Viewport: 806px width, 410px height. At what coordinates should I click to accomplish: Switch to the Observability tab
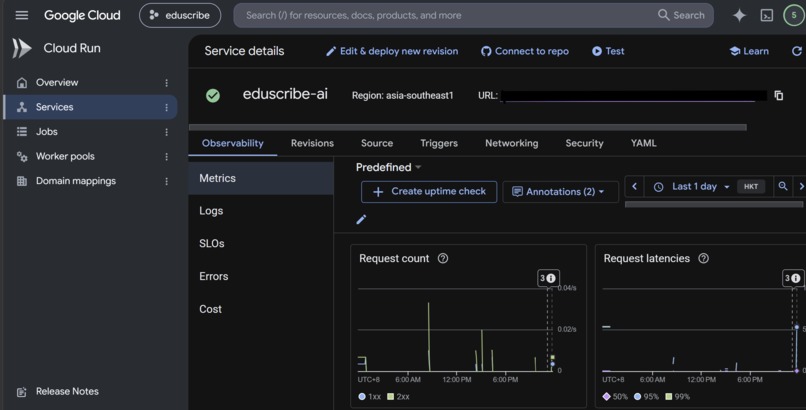coord(232,143)
